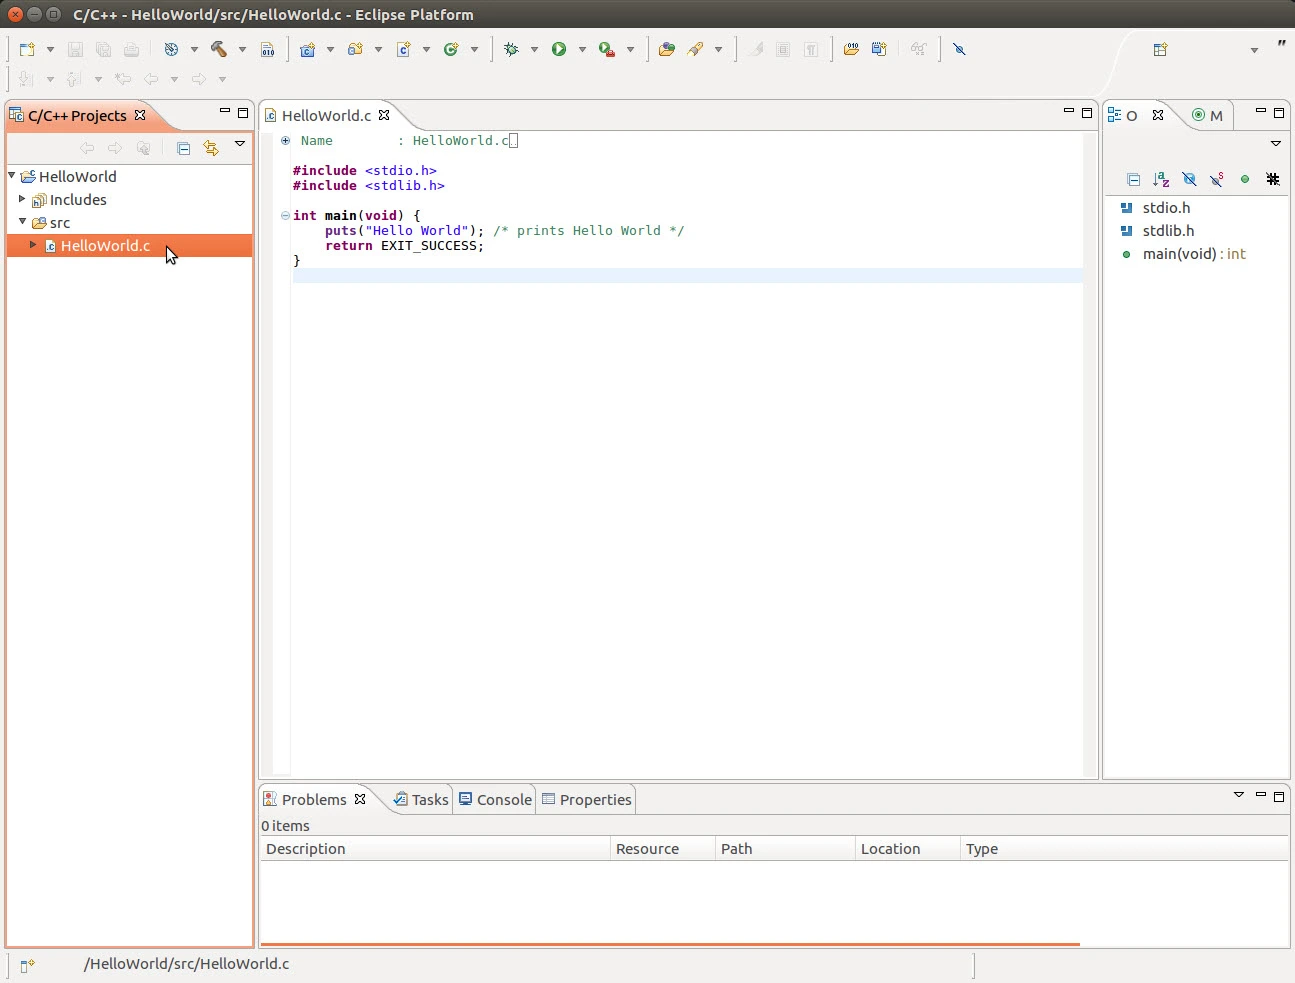Launch Debug with the bug icon
Image resolution: width=1295 pixels, height=983 pixels.
(511, 49)
